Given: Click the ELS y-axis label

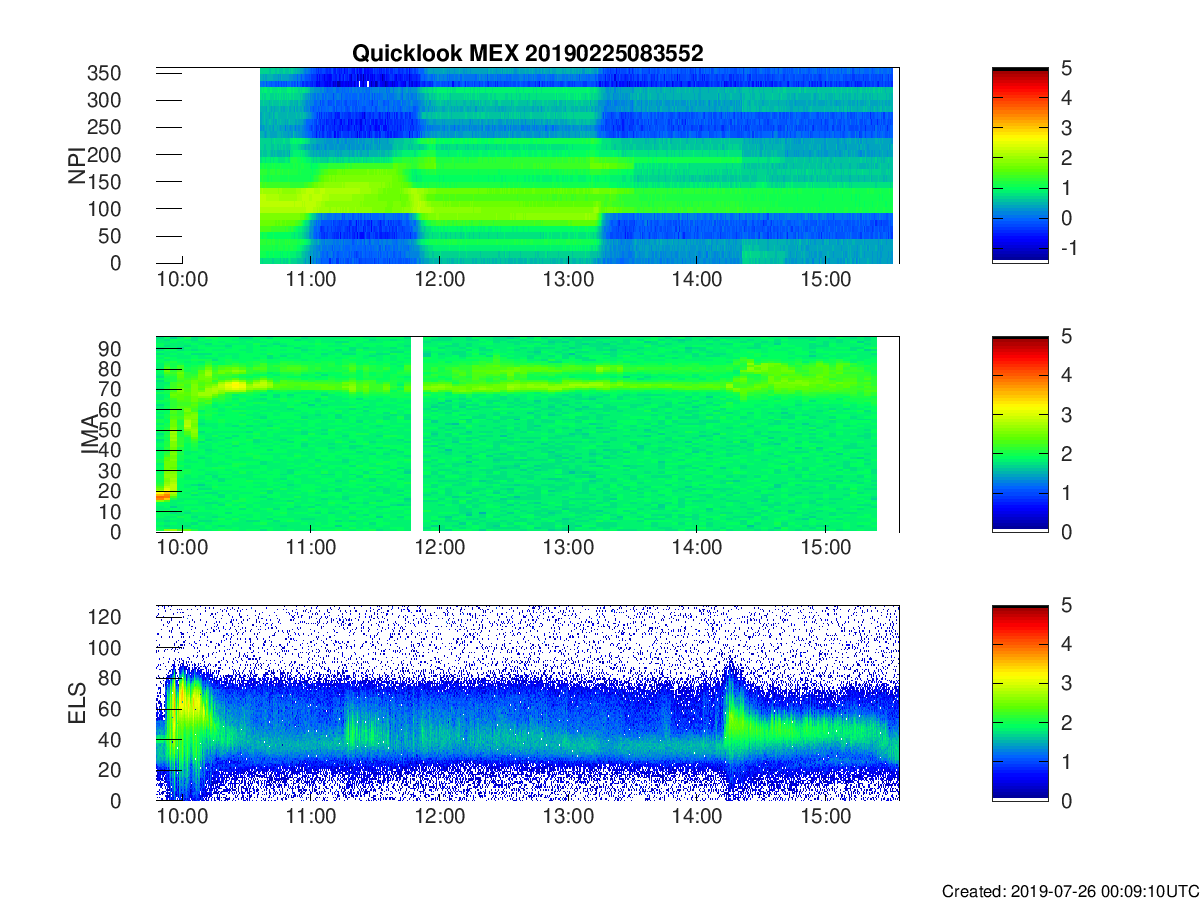Looking at the screenshot, I should [77, 703].
